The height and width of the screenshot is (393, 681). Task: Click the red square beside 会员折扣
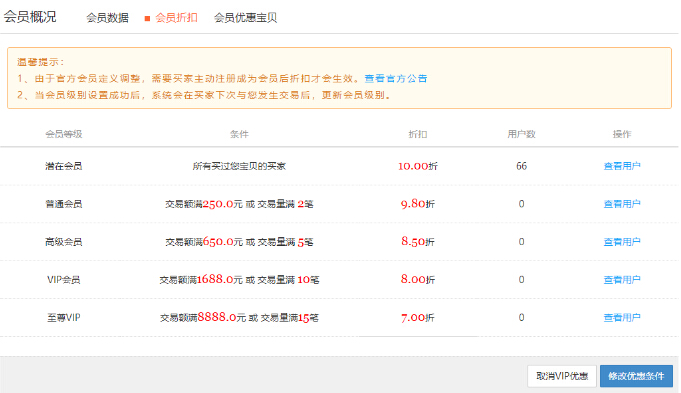pyautogui.click(x=147, y=18)
